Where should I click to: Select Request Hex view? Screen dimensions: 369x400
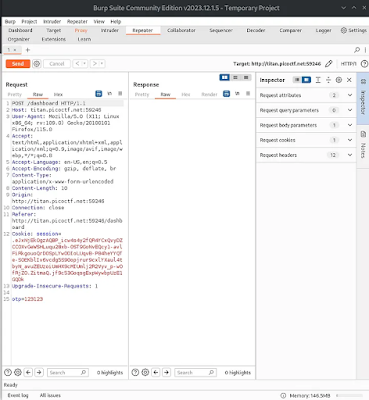(x=58, y=94)
